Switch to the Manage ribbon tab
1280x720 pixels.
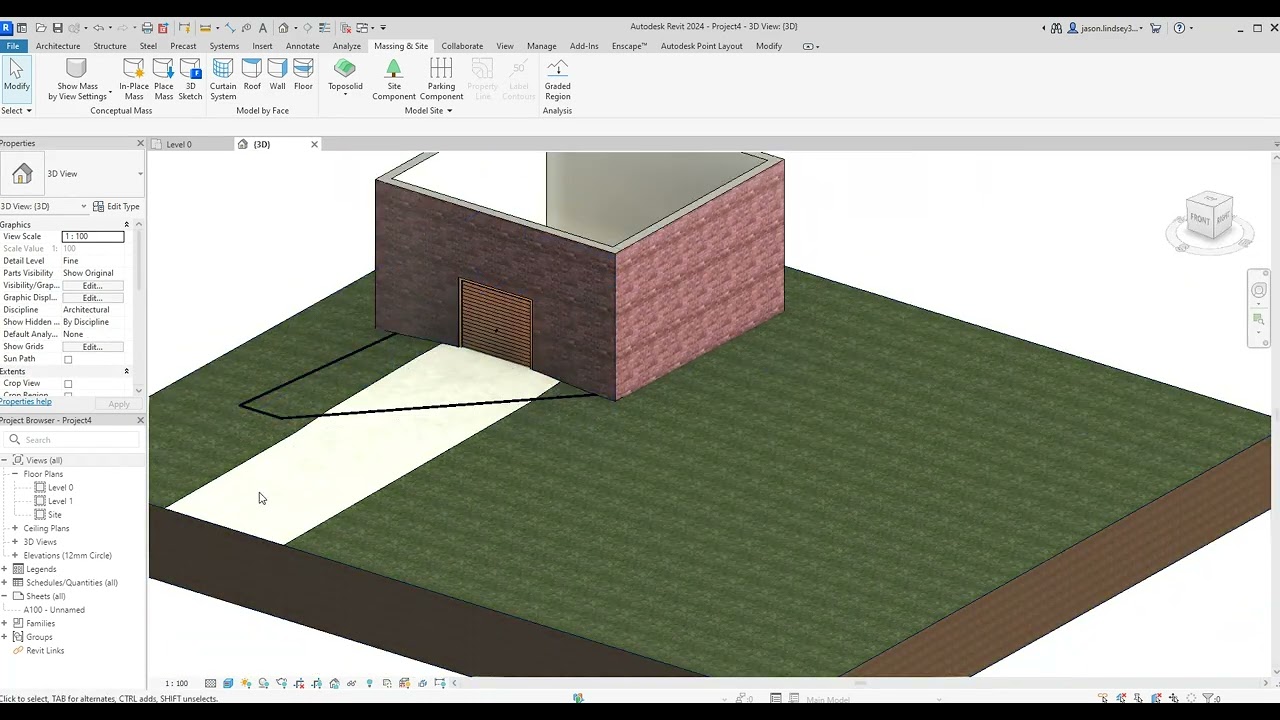(x=541, y=46)
